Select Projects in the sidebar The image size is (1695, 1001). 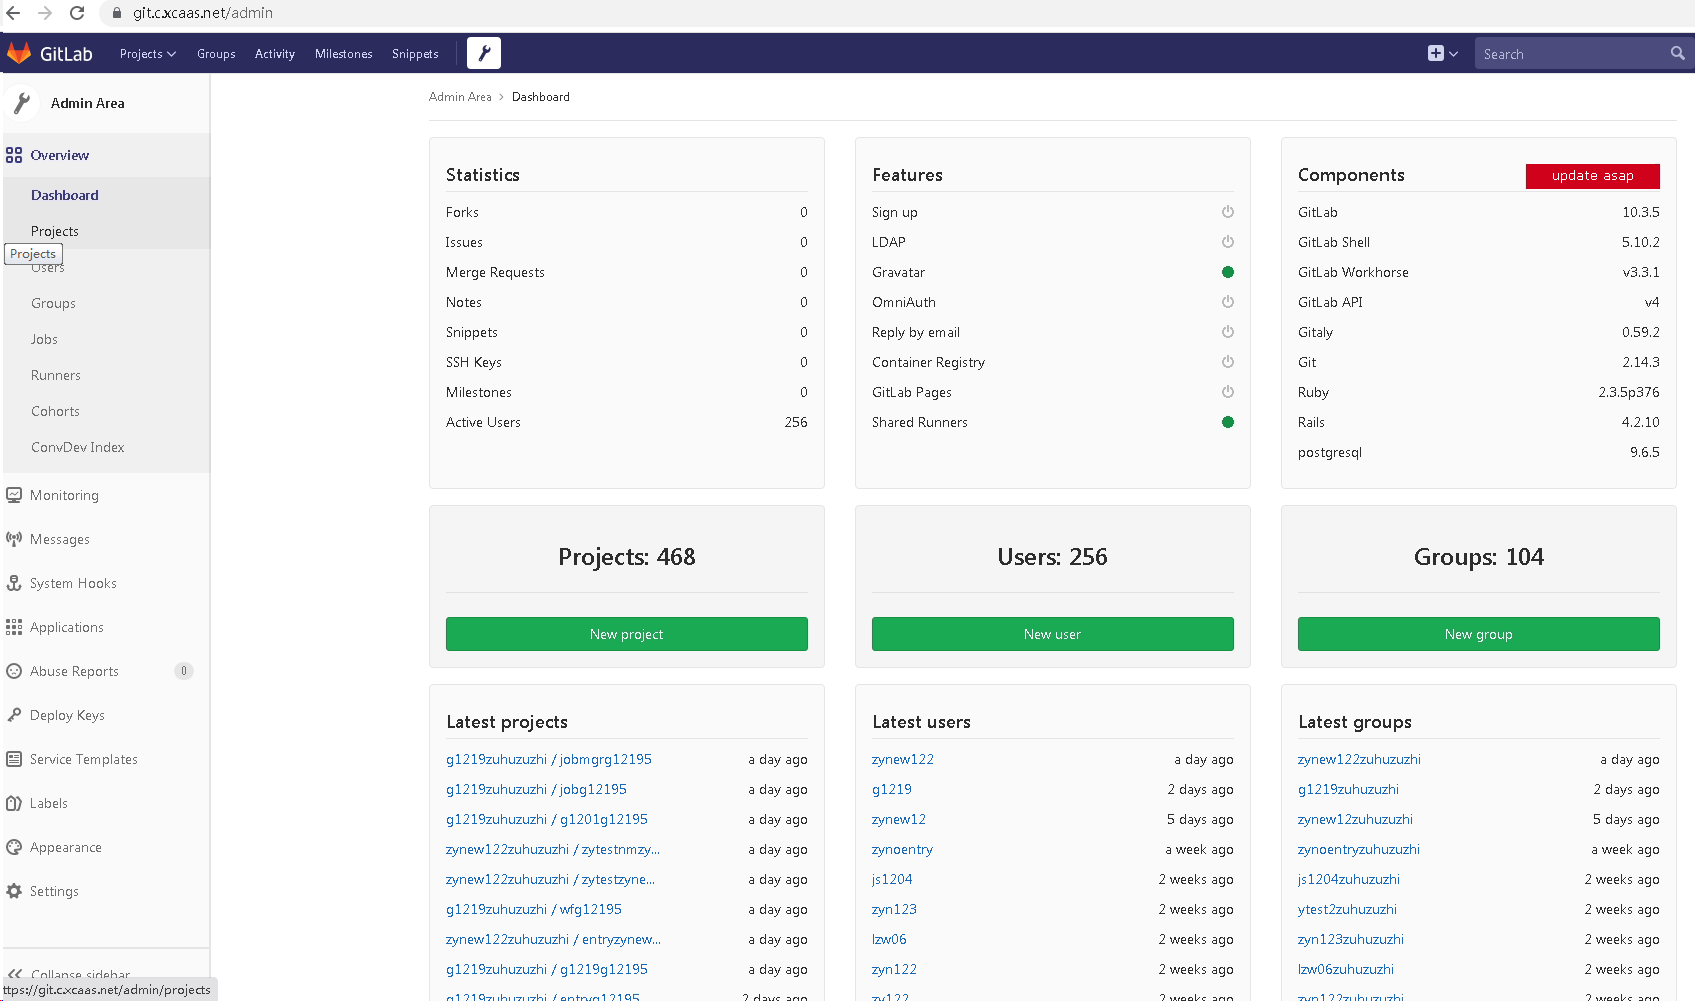[x=55, y=231]
